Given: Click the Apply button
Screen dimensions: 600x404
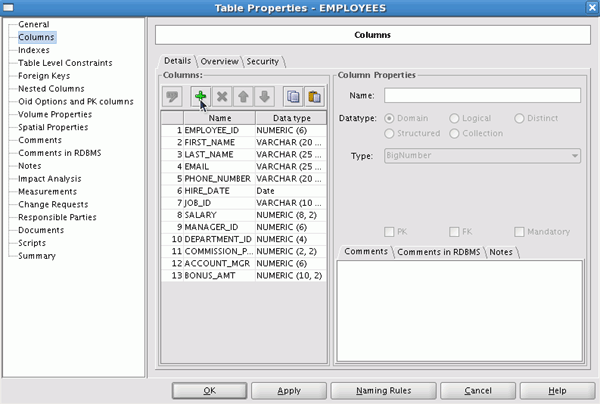Looking at the screenshot, I should pyautogui.click(x=289, y=391).
